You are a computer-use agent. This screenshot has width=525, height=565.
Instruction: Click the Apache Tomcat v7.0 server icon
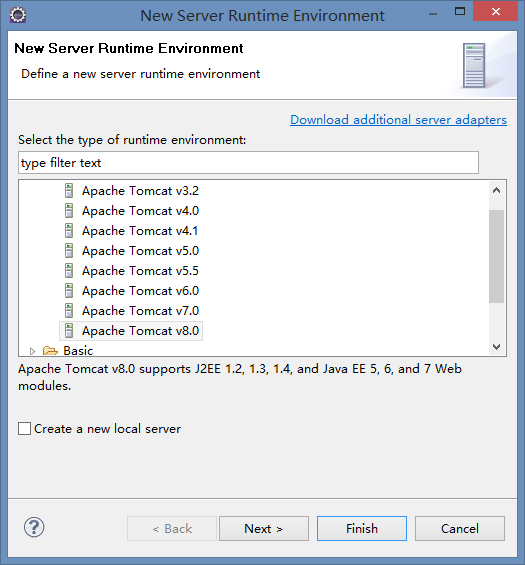tap(69, 311)
